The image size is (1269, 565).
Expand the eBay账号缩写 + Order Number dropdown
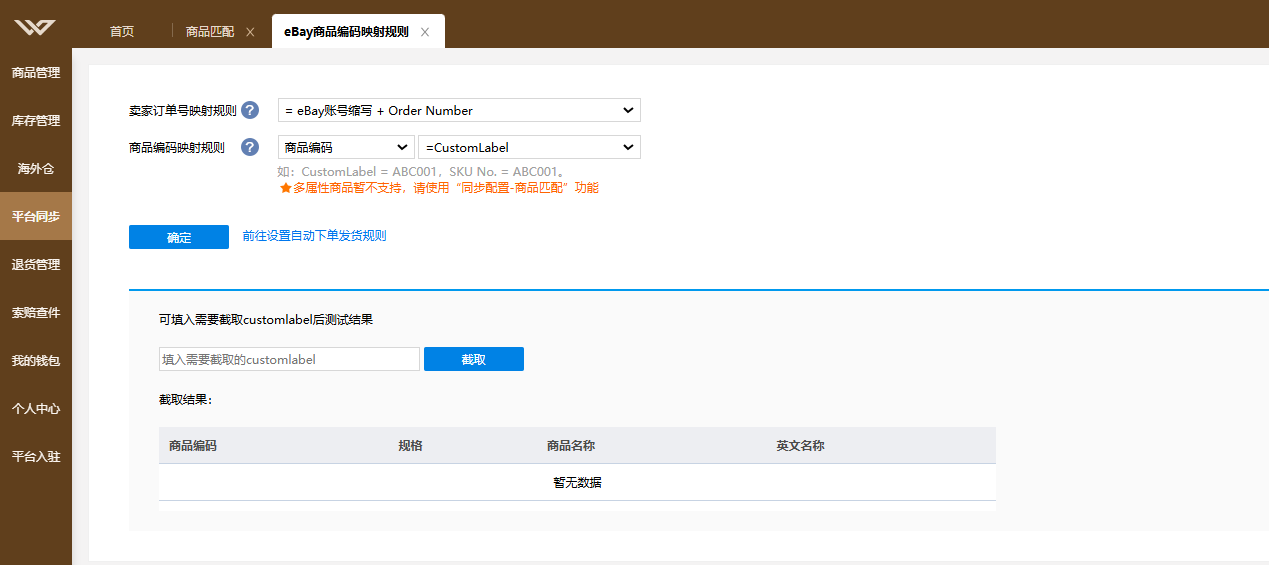pyautogui.click(x=459, y=110)
